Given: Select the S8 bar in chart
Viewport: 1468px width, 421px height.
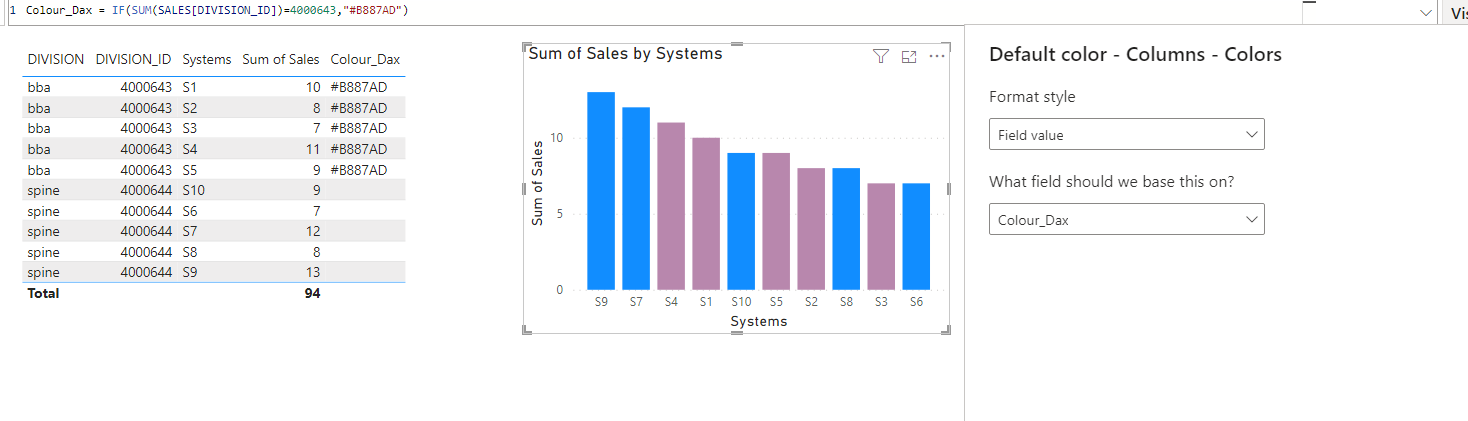Looking at the screenshot, I should click(846, 229).
